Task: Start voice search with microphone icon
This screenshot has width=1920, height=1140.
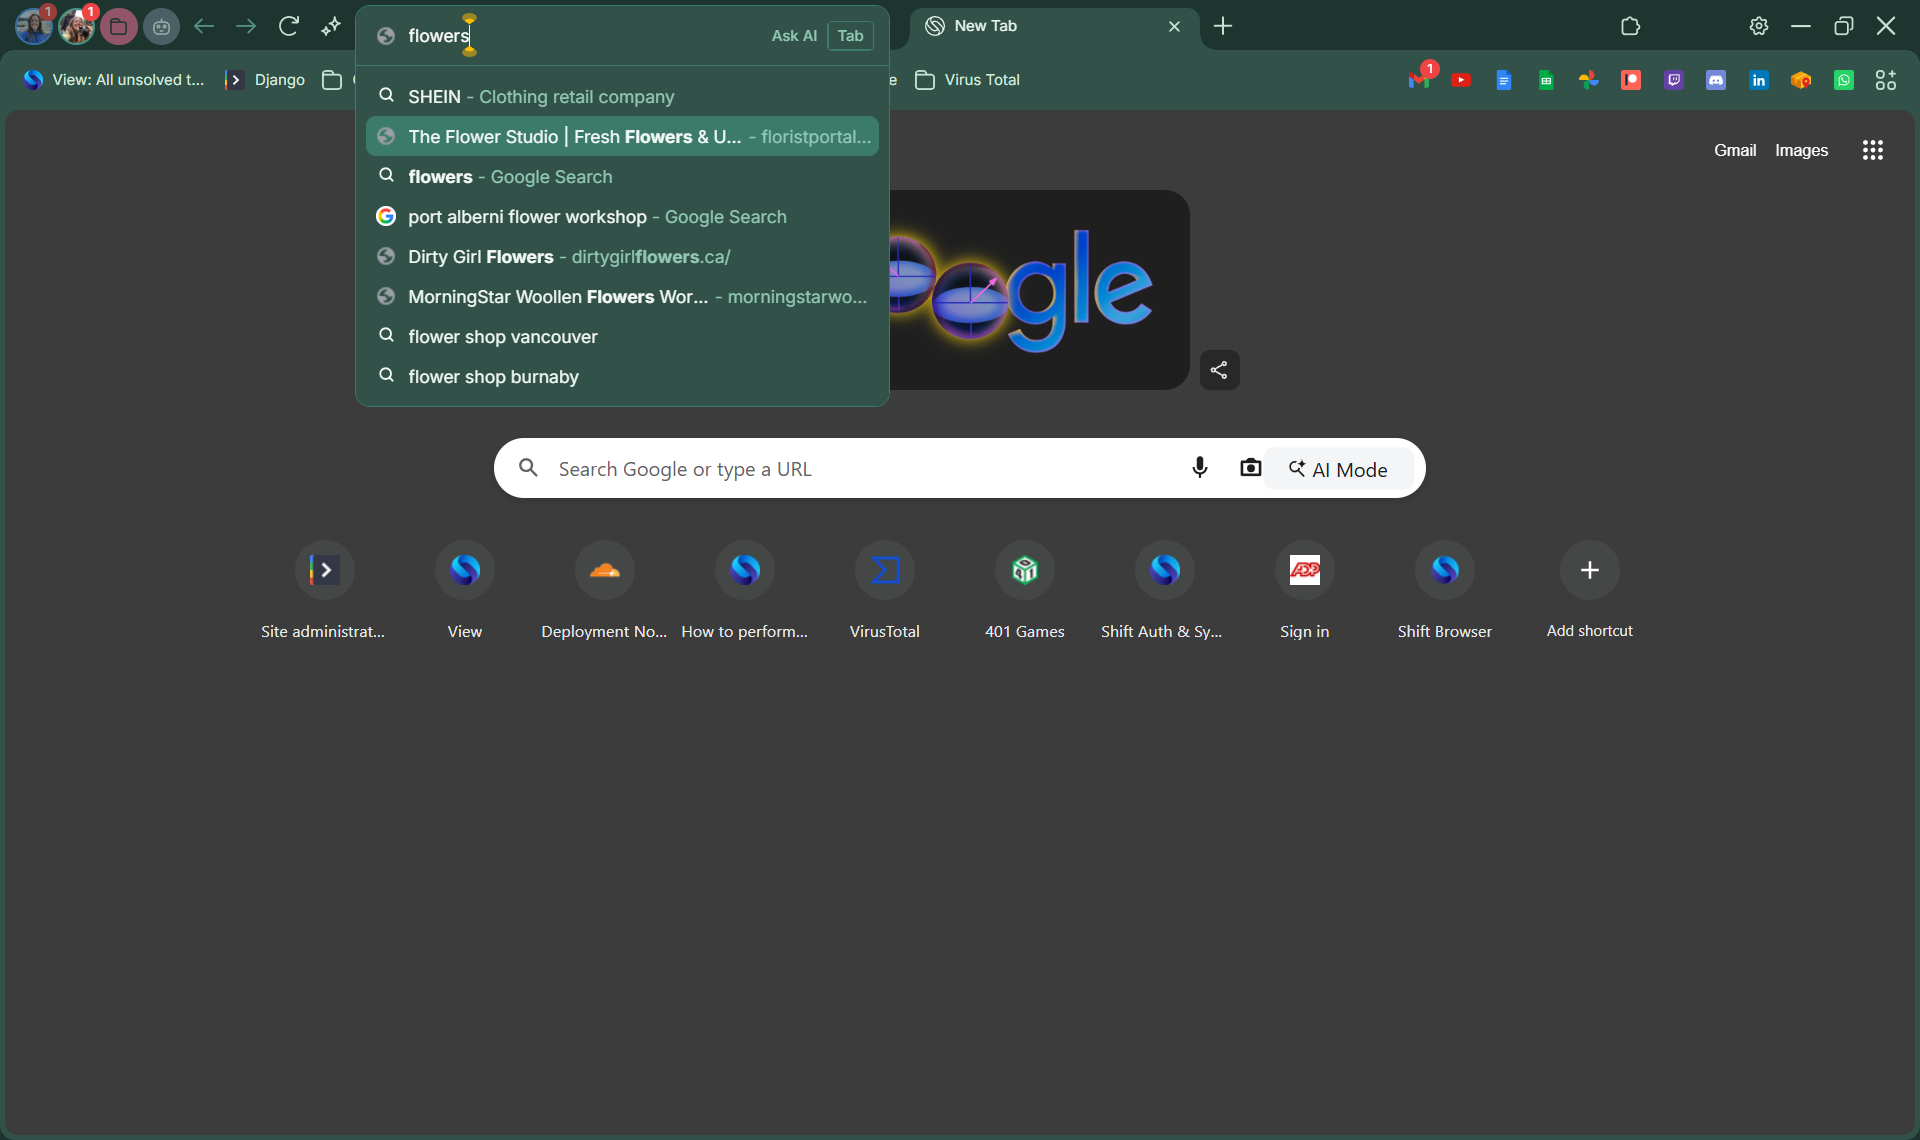Action: [x=1200, y=468]
